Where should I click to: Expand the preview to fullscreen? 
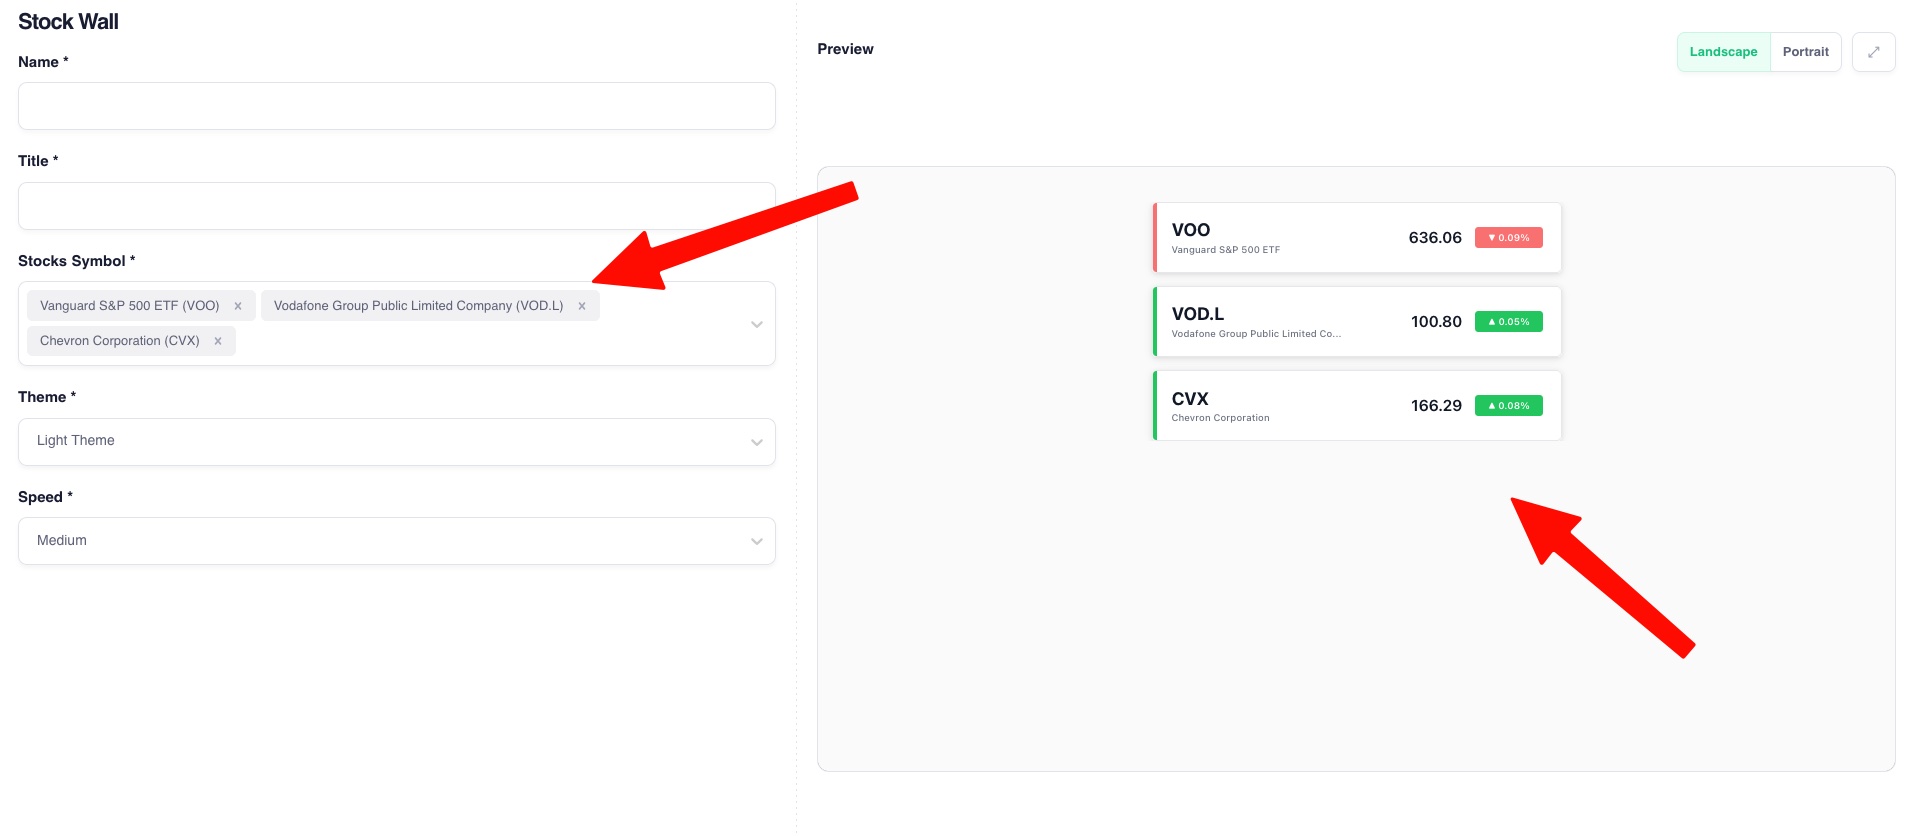(1873, 52)
